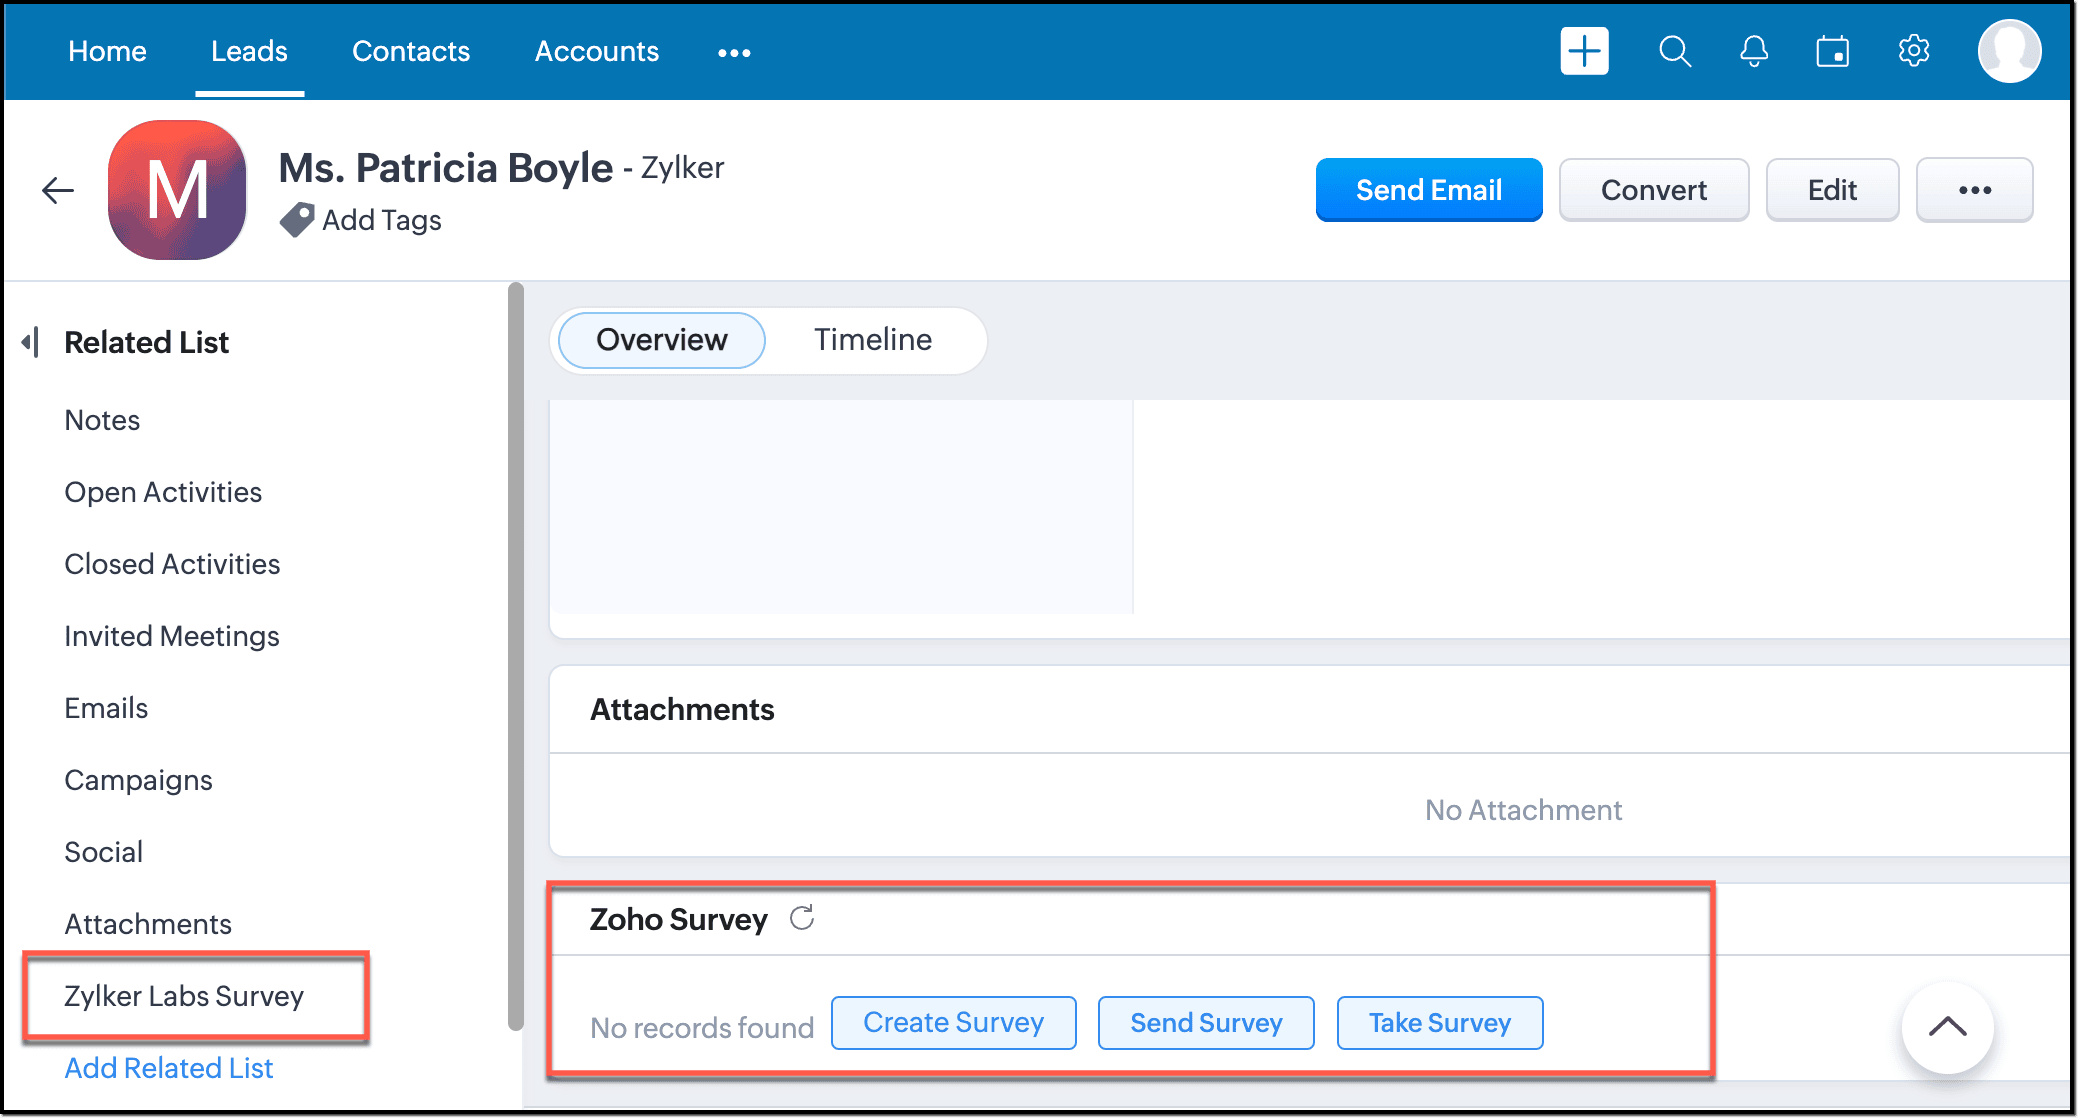The width and height of the screenshot is (2078, 1118).
Task: Open more actions next to Edit
Action: 1974,190
